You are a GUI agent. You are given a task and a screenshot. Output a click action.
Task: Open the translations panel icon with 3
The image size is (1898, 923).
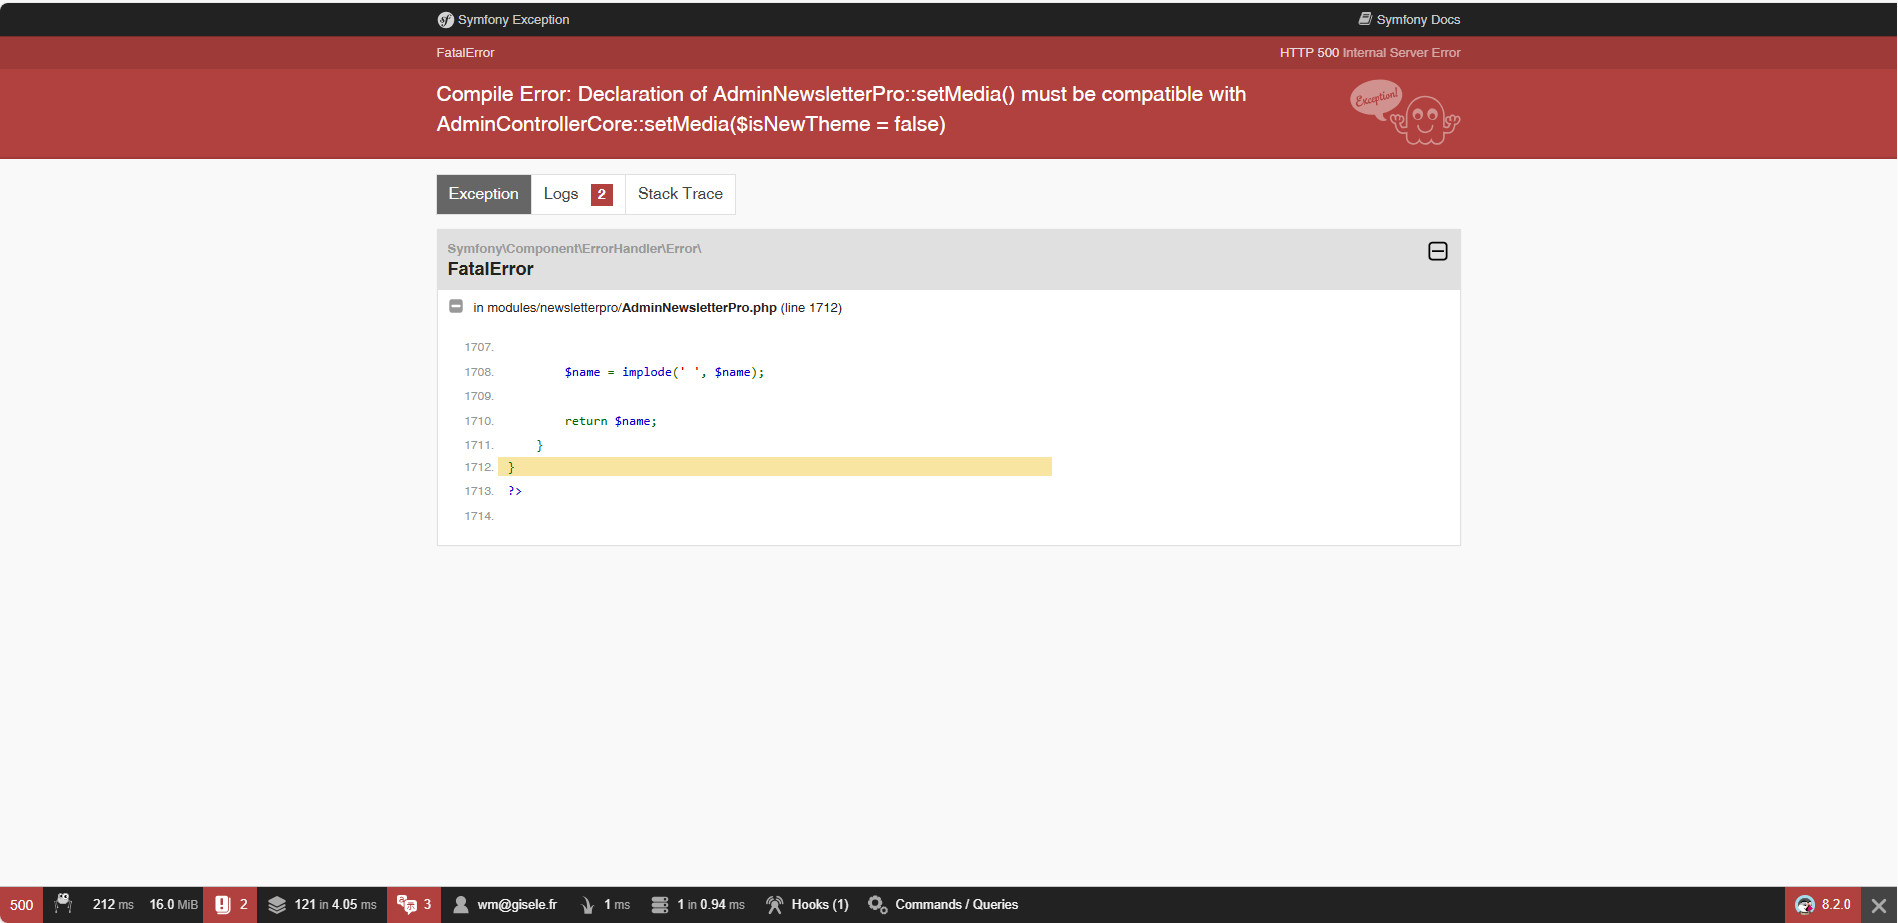pyautogui.click(x=407, y=904)
